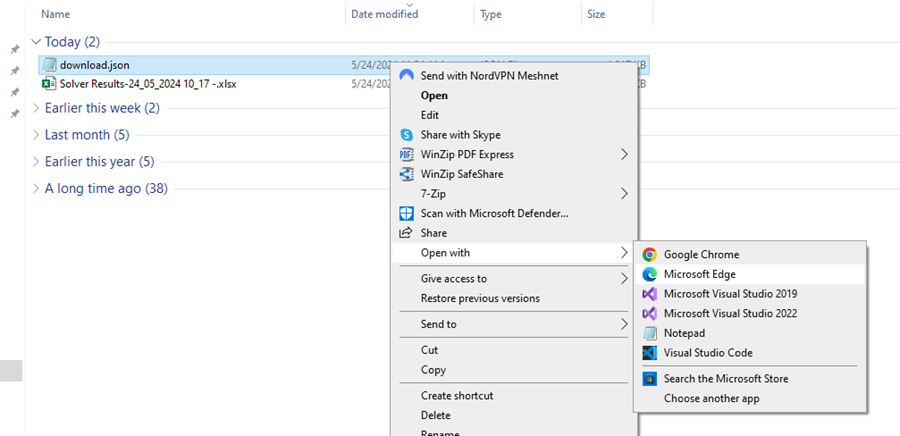Screen dimensions: 900x436
Task: Choose Copy from the context menu
Action: pos(434,370)
